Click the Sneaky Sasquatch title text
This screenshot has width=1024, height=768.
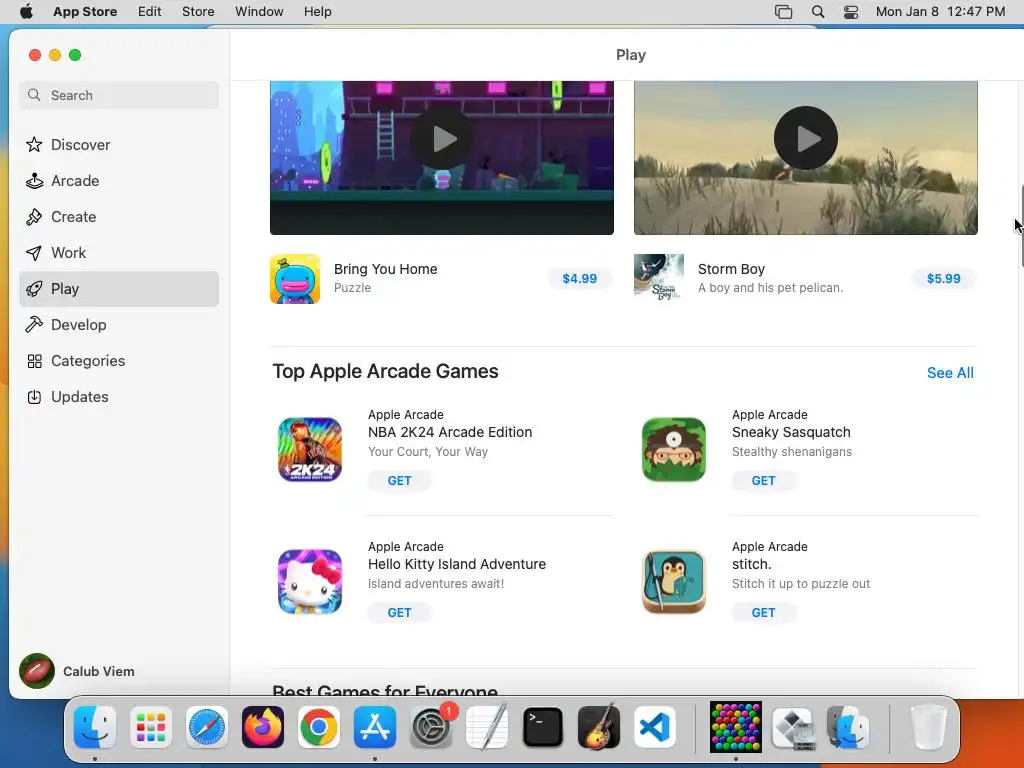coord(791,432)
